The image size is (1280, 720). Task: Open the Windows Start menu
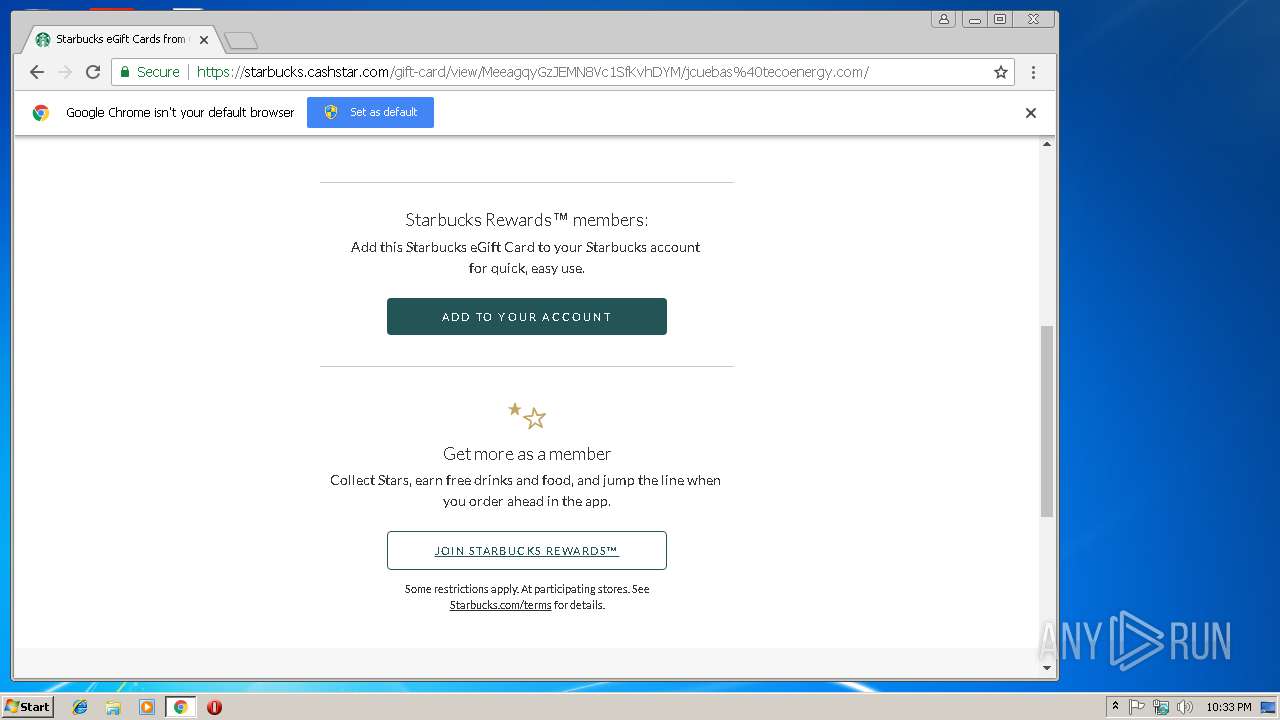(x=27, y=706)
